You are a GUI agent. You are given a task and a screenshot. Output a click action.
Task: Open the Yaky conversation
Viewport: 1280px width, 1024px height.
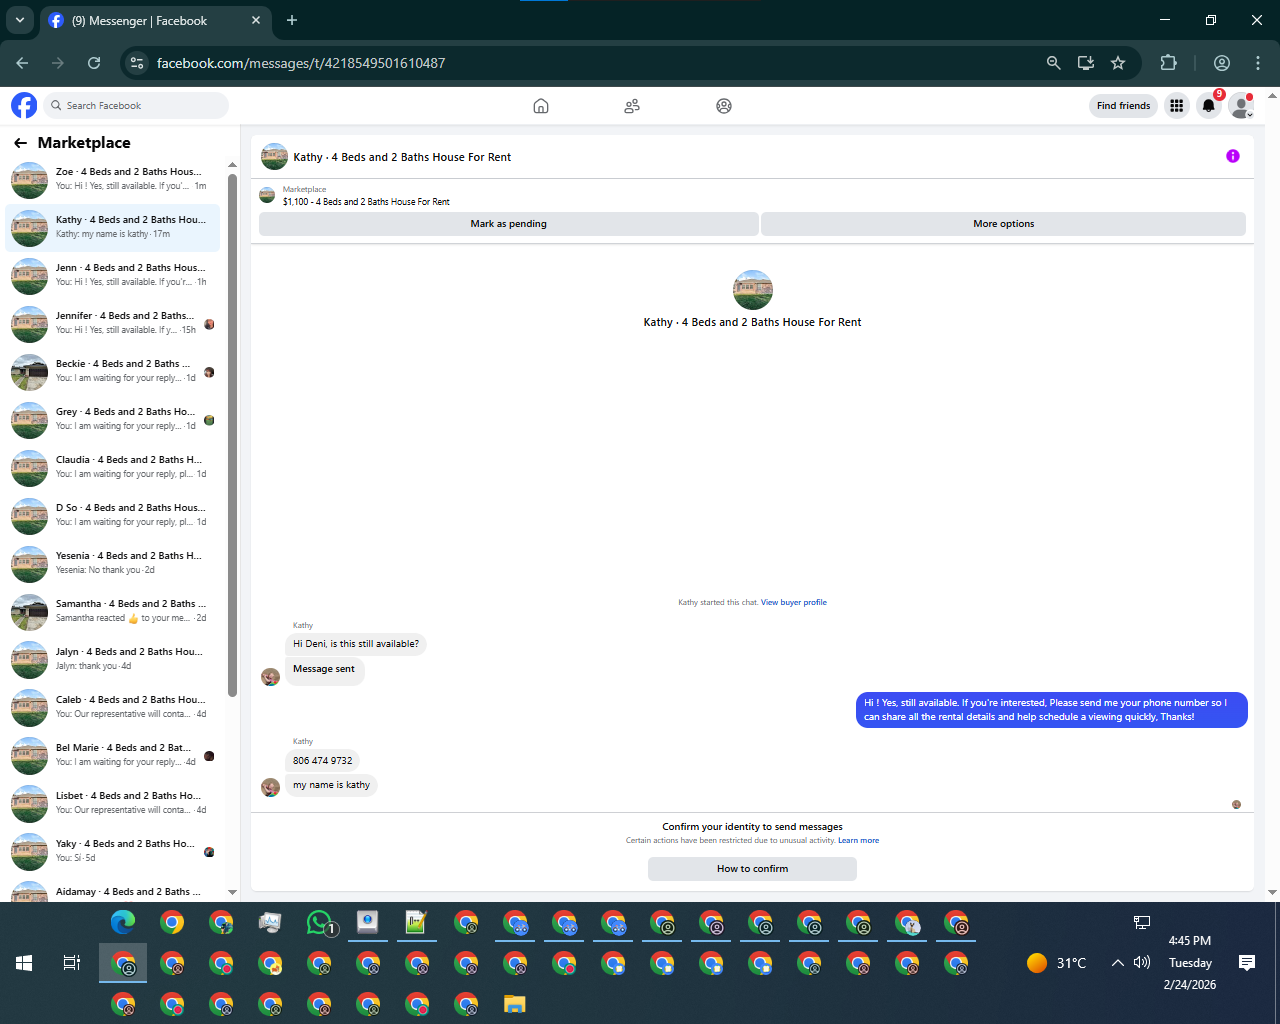(x=112, y=852)
